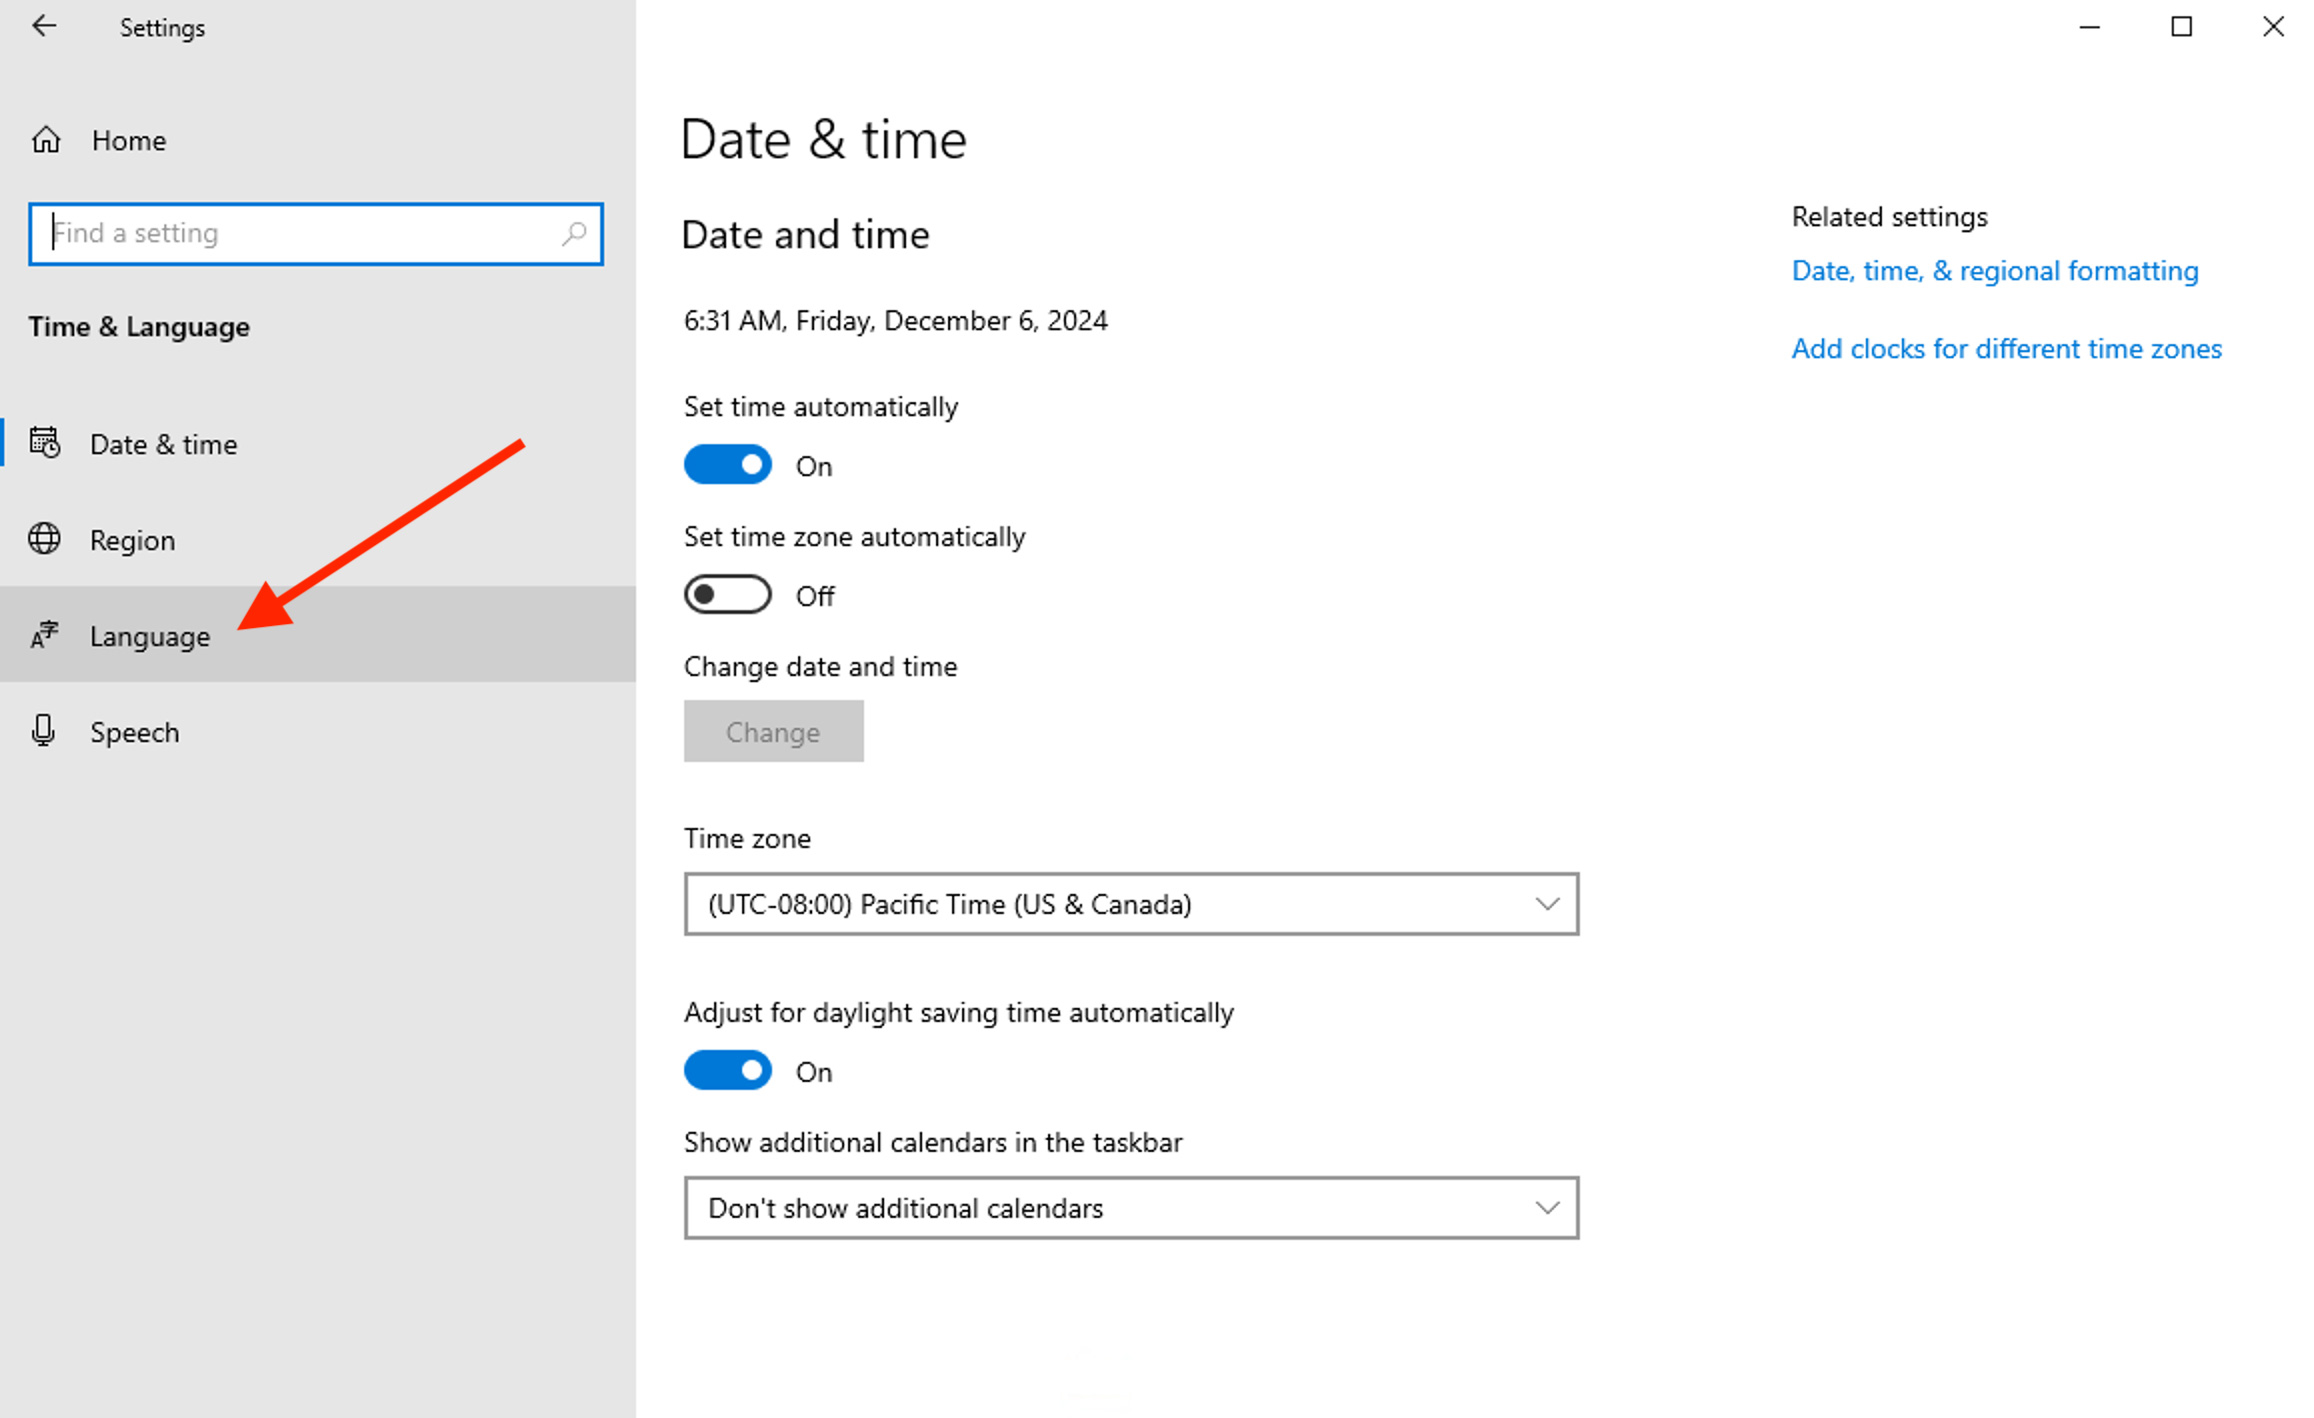Screen dimensions: 2314x1418
Task: Click the Region settings icon
Action: (x=46, y=539)
